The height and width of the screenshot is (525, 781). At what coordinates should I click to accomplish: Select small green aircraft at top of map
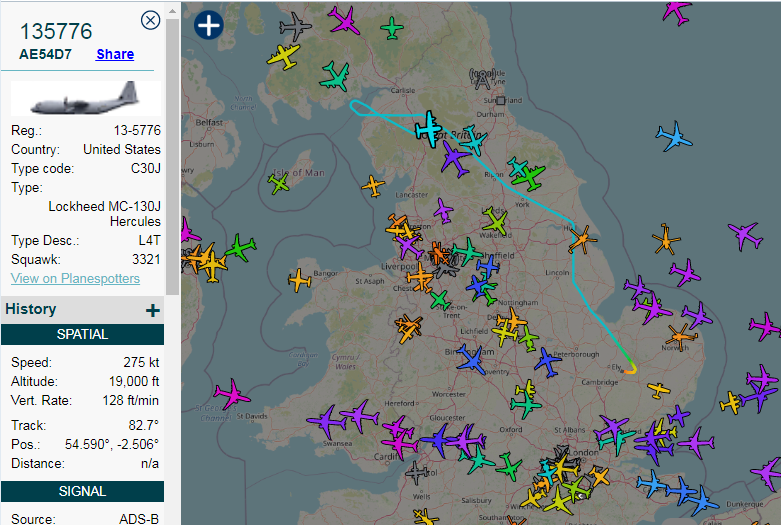tap(392, 28)
